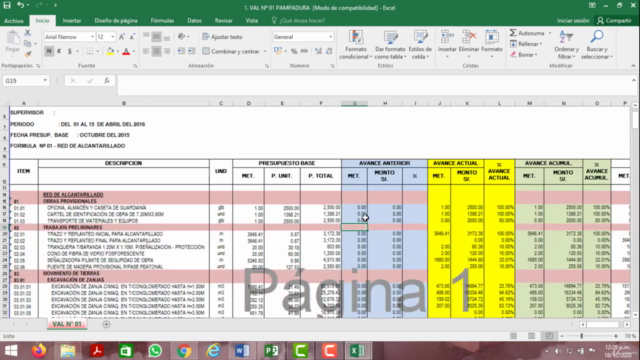Image resolution: width=640 pixels, height=360 pixels.
Task: Open Formato condicional menu
Action: [356, 44]
